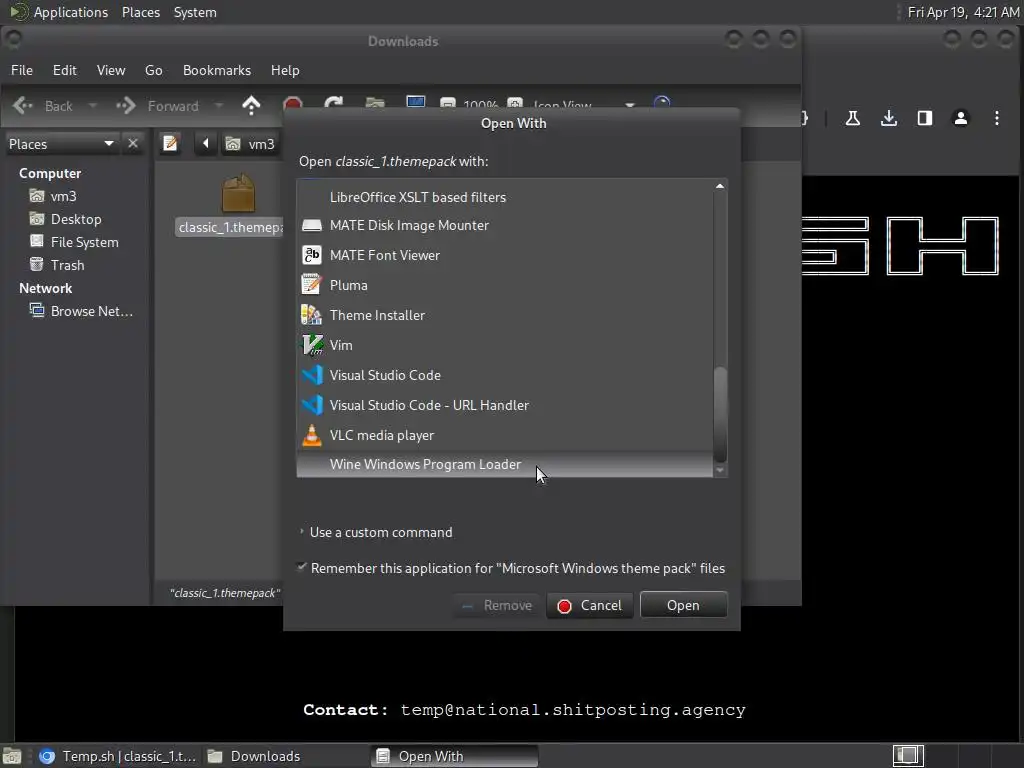Select LibreOffice XSLT based filters
The image size is (1024, 768).
click(x=505, y=197)
